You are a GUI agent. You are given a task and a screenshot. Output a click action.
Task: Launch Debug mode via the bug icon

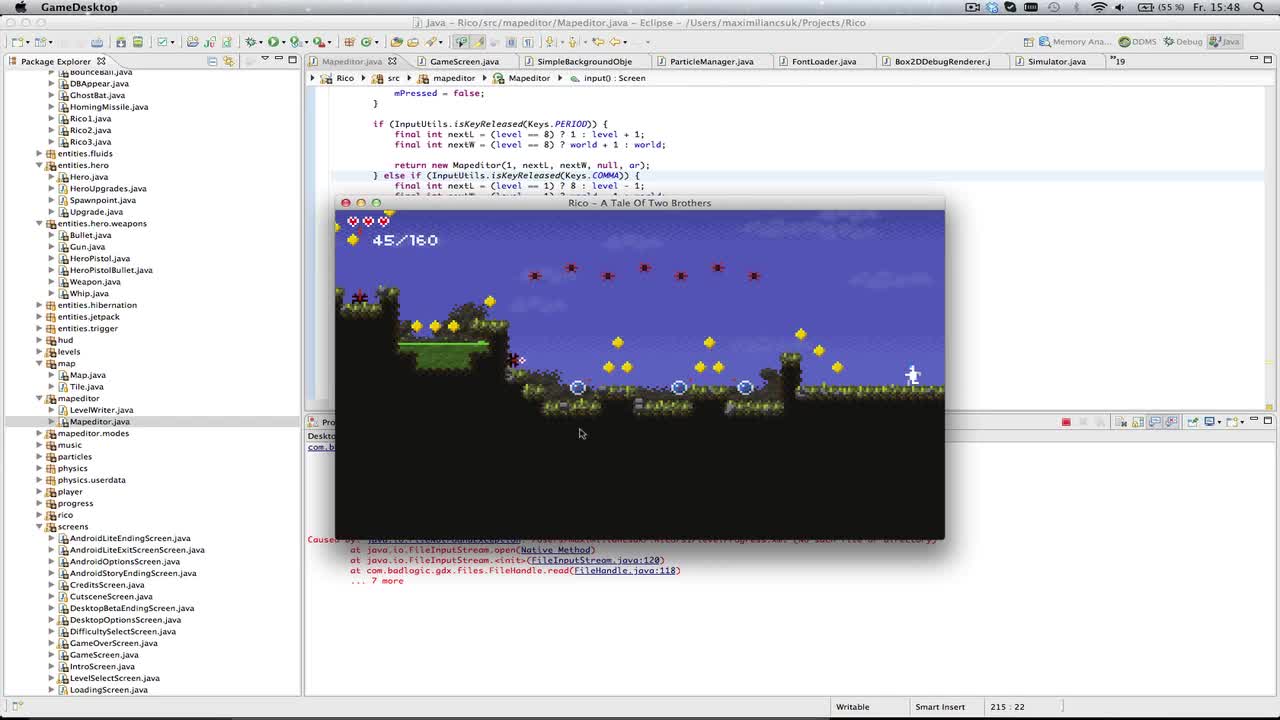coord(251,42)
